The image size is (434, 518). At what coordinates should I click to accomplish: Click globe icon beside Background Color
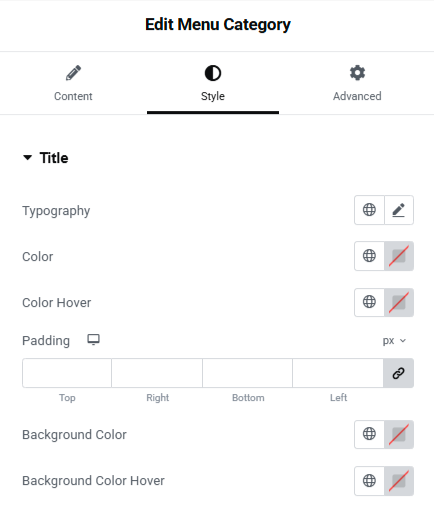click(x=369, y=434)
